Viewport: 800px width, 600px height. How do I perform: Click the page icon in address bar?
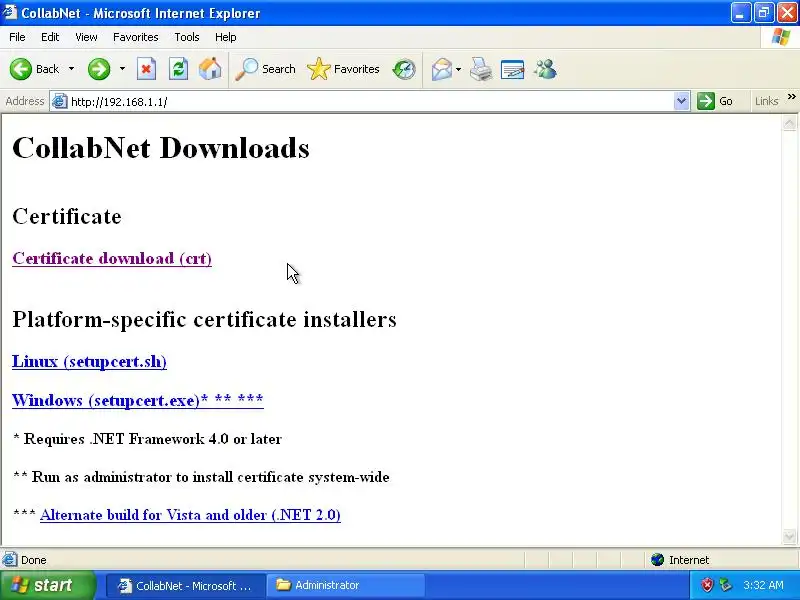(60, 102)
